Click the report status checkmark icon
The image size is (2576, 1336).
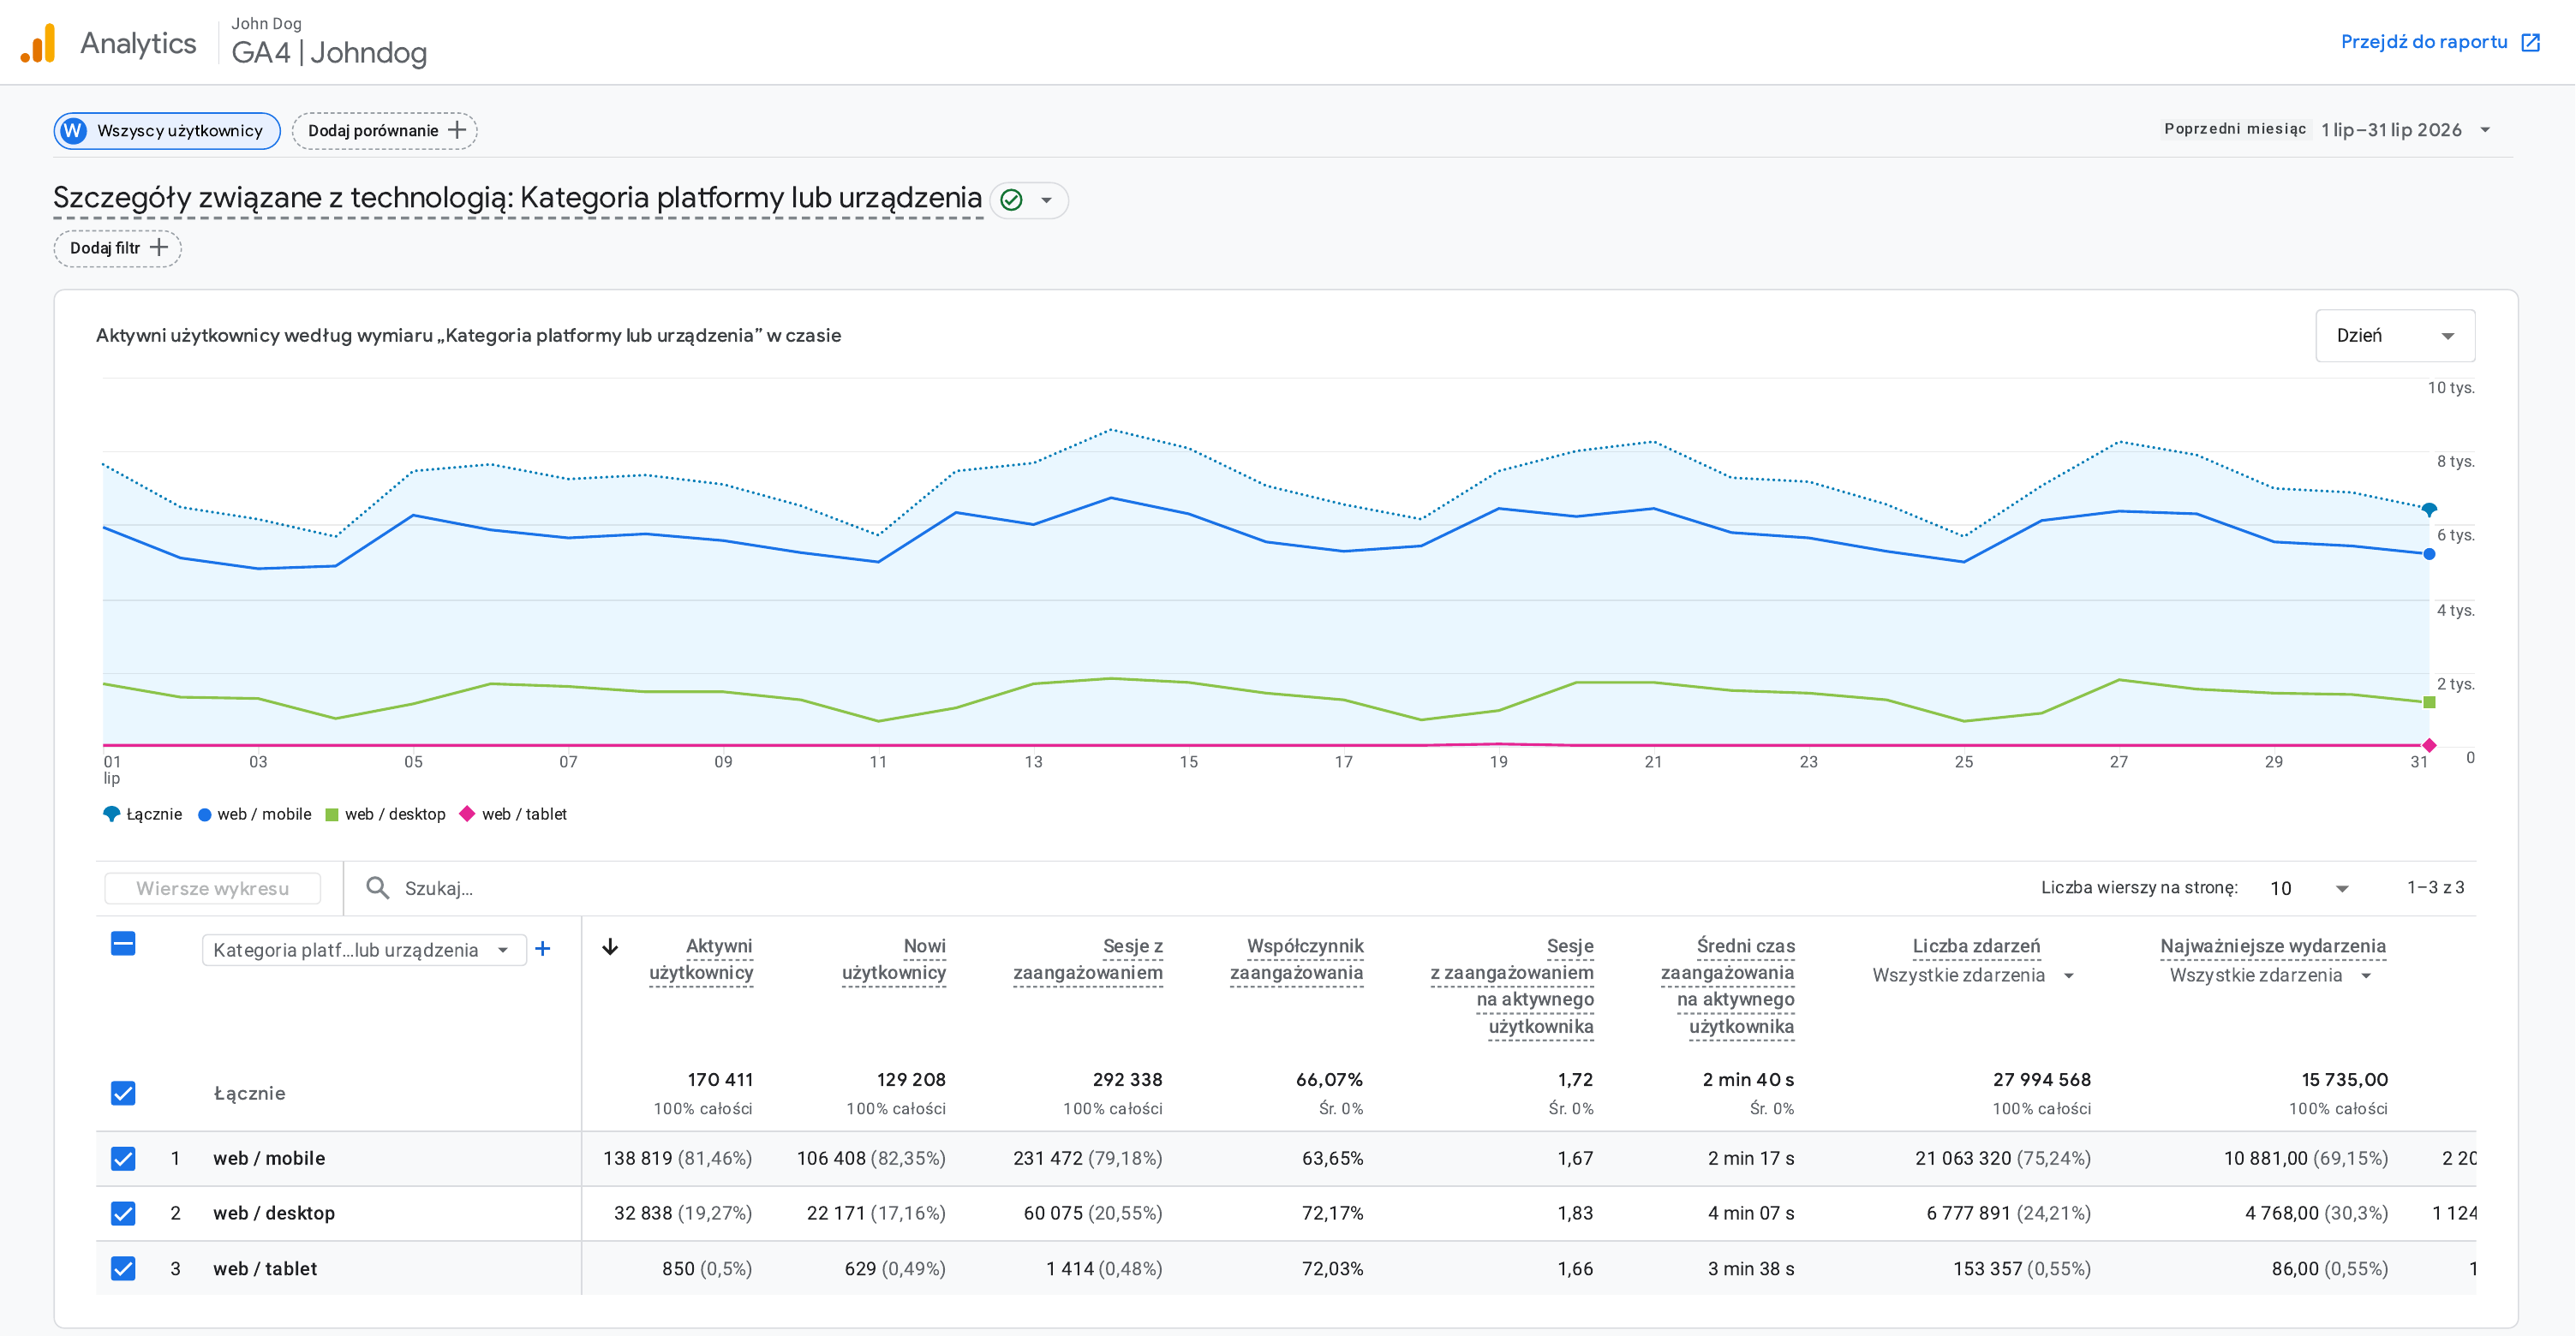click(x=1011, y=200)
